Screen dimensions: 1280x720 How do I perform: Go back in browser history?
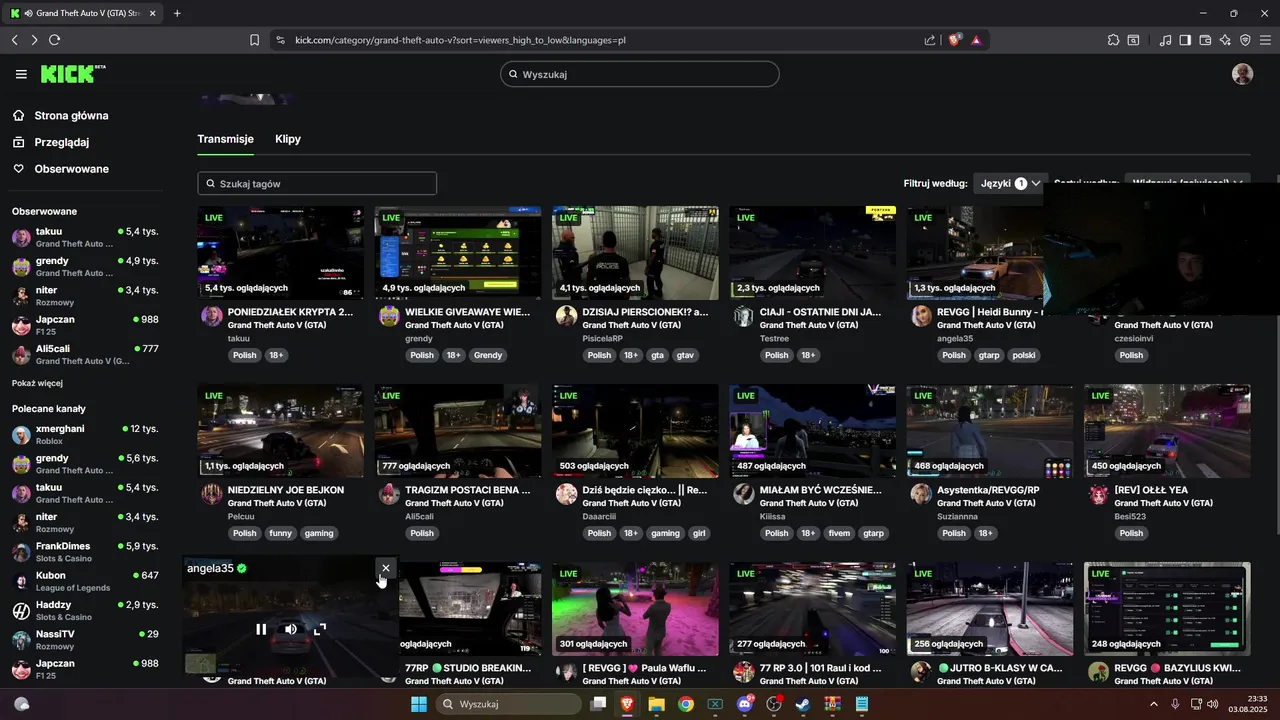(14, 40)
